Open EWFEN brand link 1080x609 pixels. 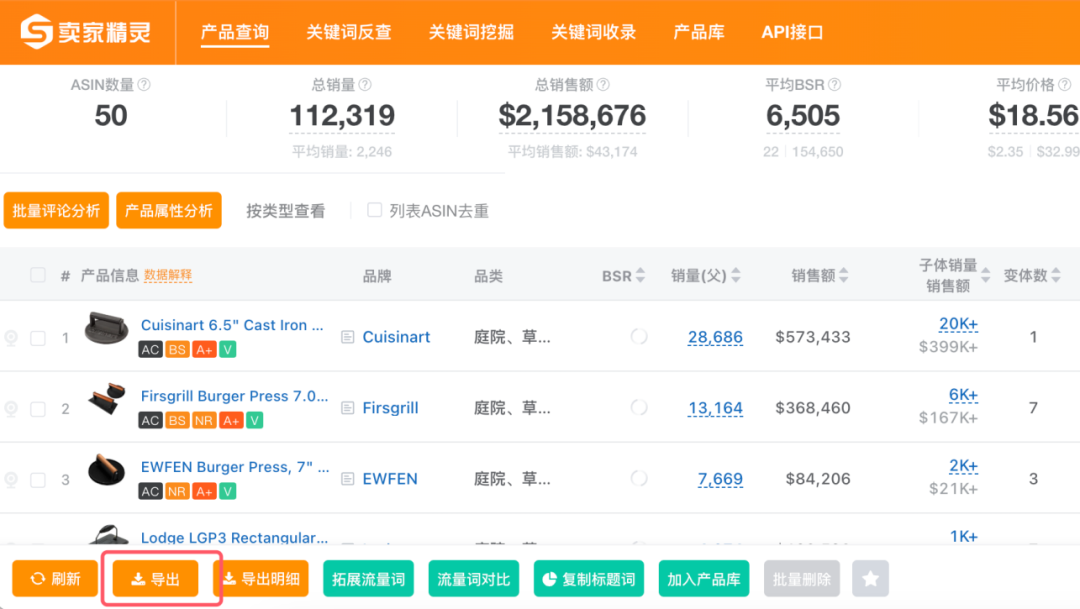pos(390,479)
